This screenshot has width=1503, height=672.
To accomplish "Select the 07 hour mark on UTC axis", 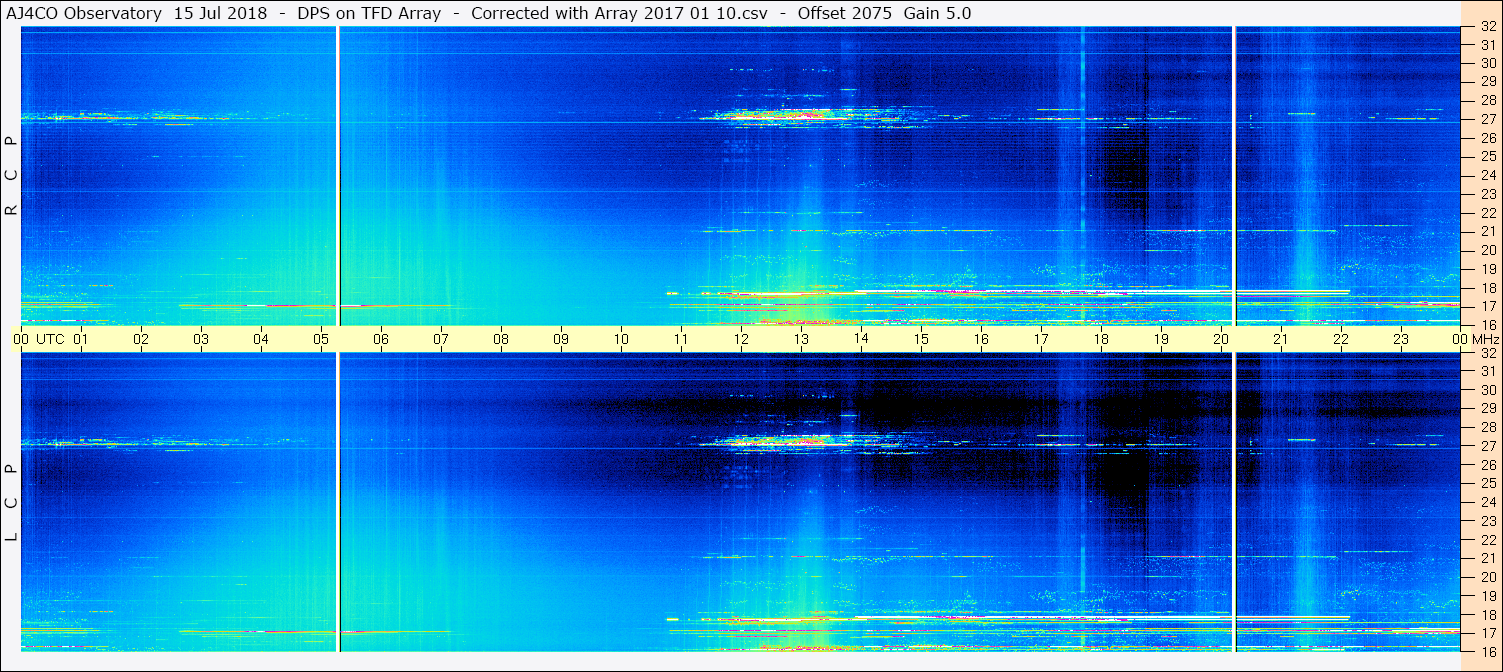I will tap(441, 339).
